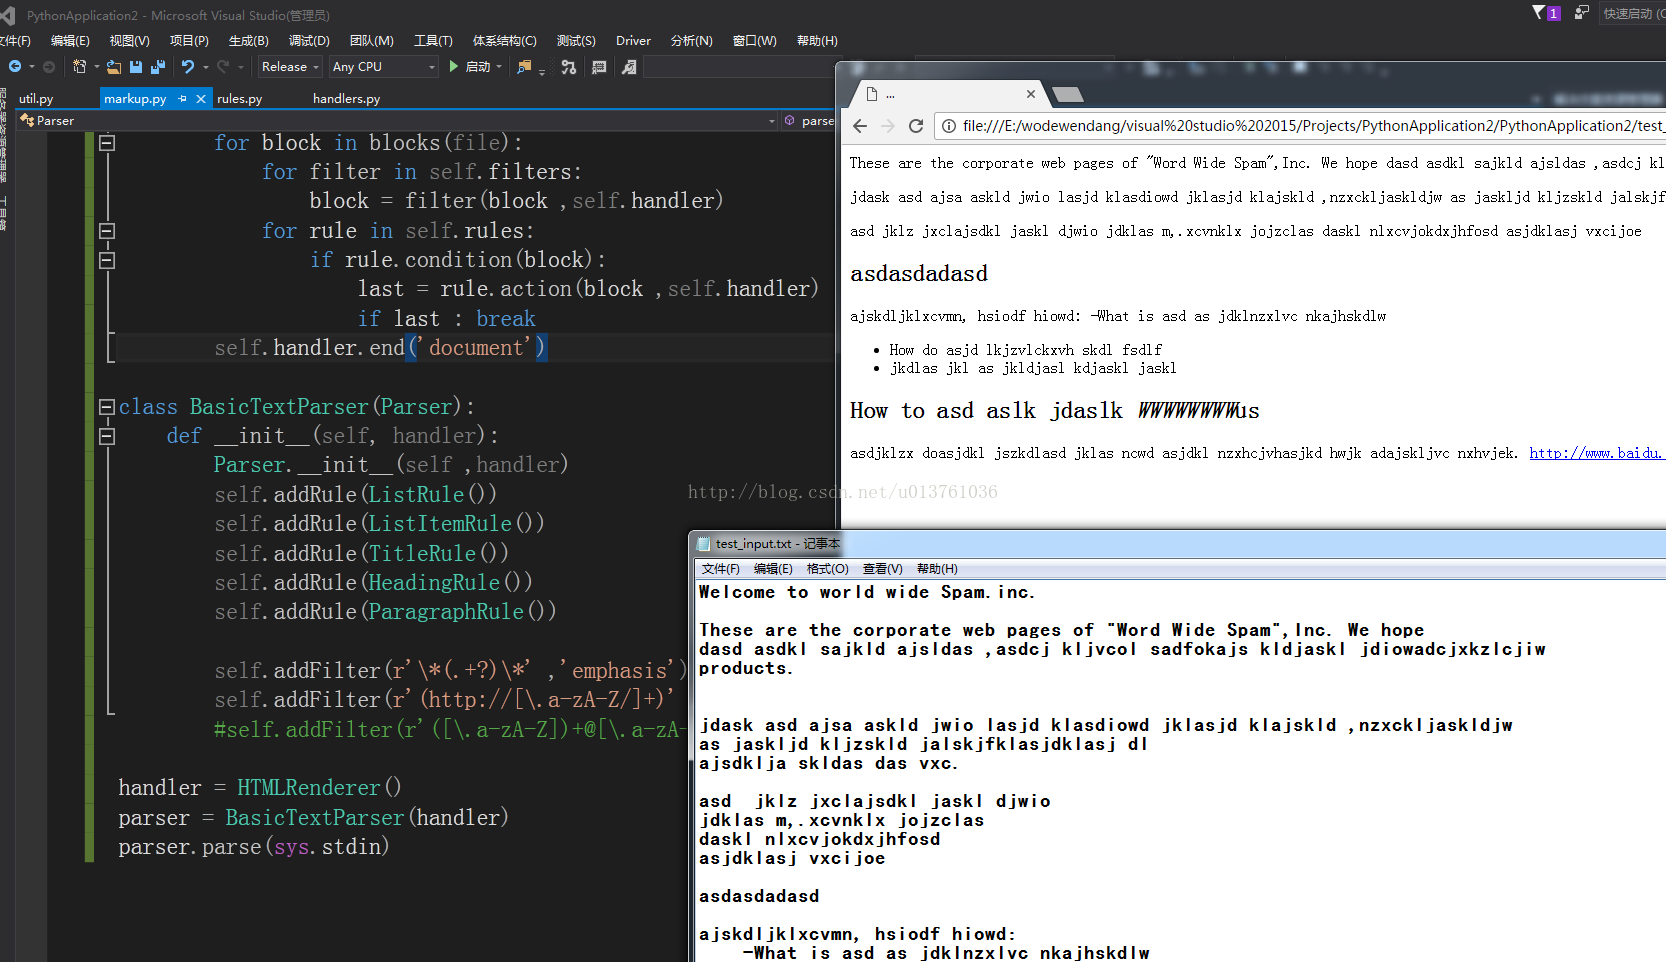
Task: Close the markup.py tab
Action: [x=201, y=98]
